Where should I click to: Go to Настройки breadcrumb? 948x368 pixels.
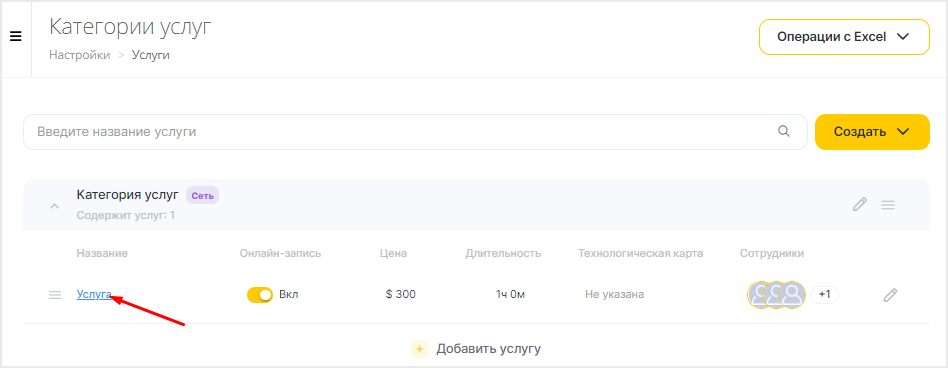coord(80,55)
